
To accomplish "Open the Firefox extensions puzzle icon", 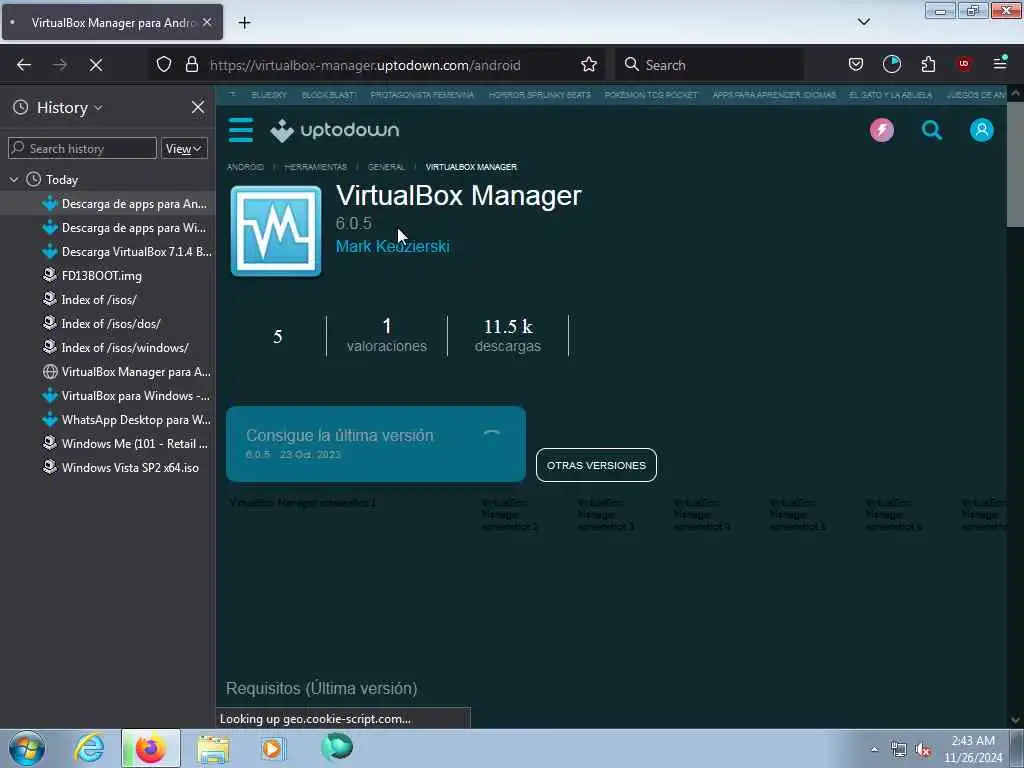I will coord(928,65).
